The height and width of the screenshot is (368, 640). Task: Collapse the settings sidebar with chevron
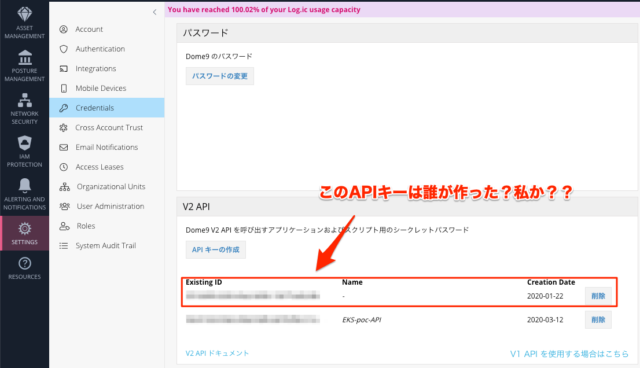(x=155, y=12)
